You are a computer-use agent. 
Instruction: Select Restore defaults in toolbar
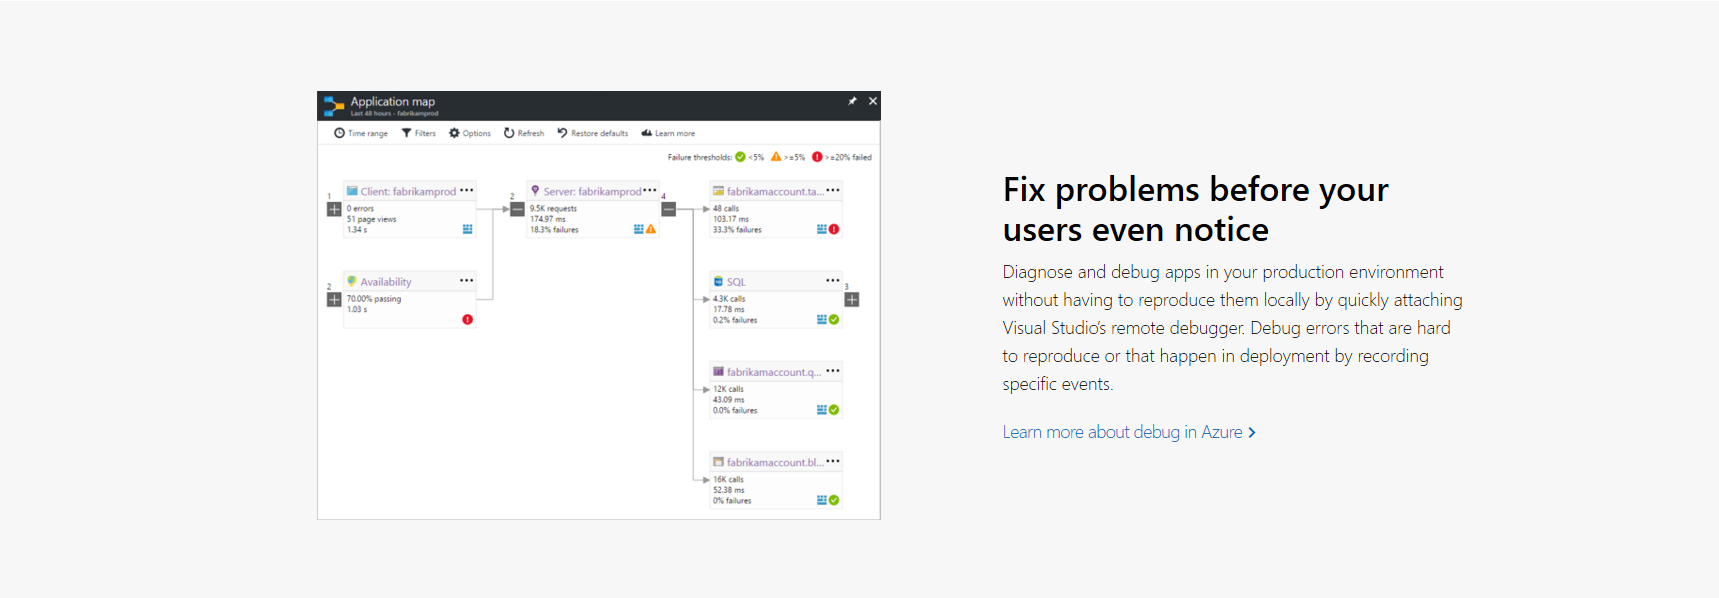pyautogui.click(x=593, y=133)
